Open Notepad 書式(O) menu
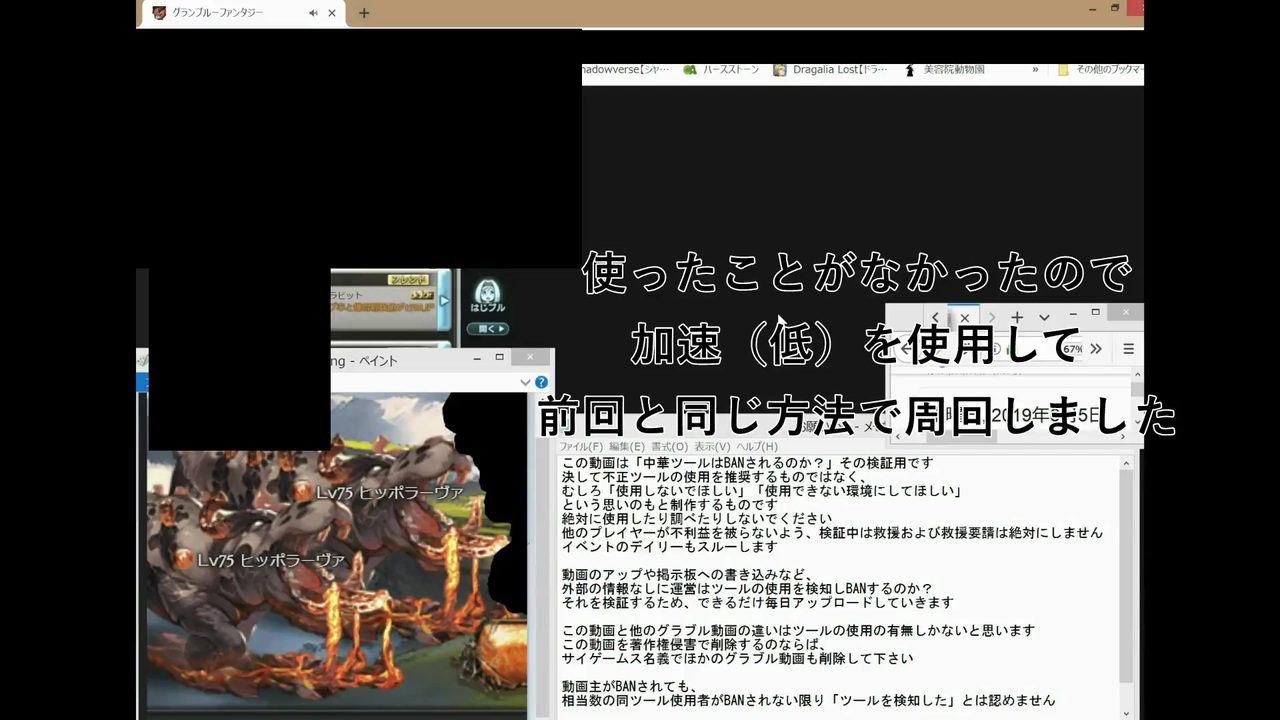This screenshot has height=720, width=1280. click(x=669, y=447)
